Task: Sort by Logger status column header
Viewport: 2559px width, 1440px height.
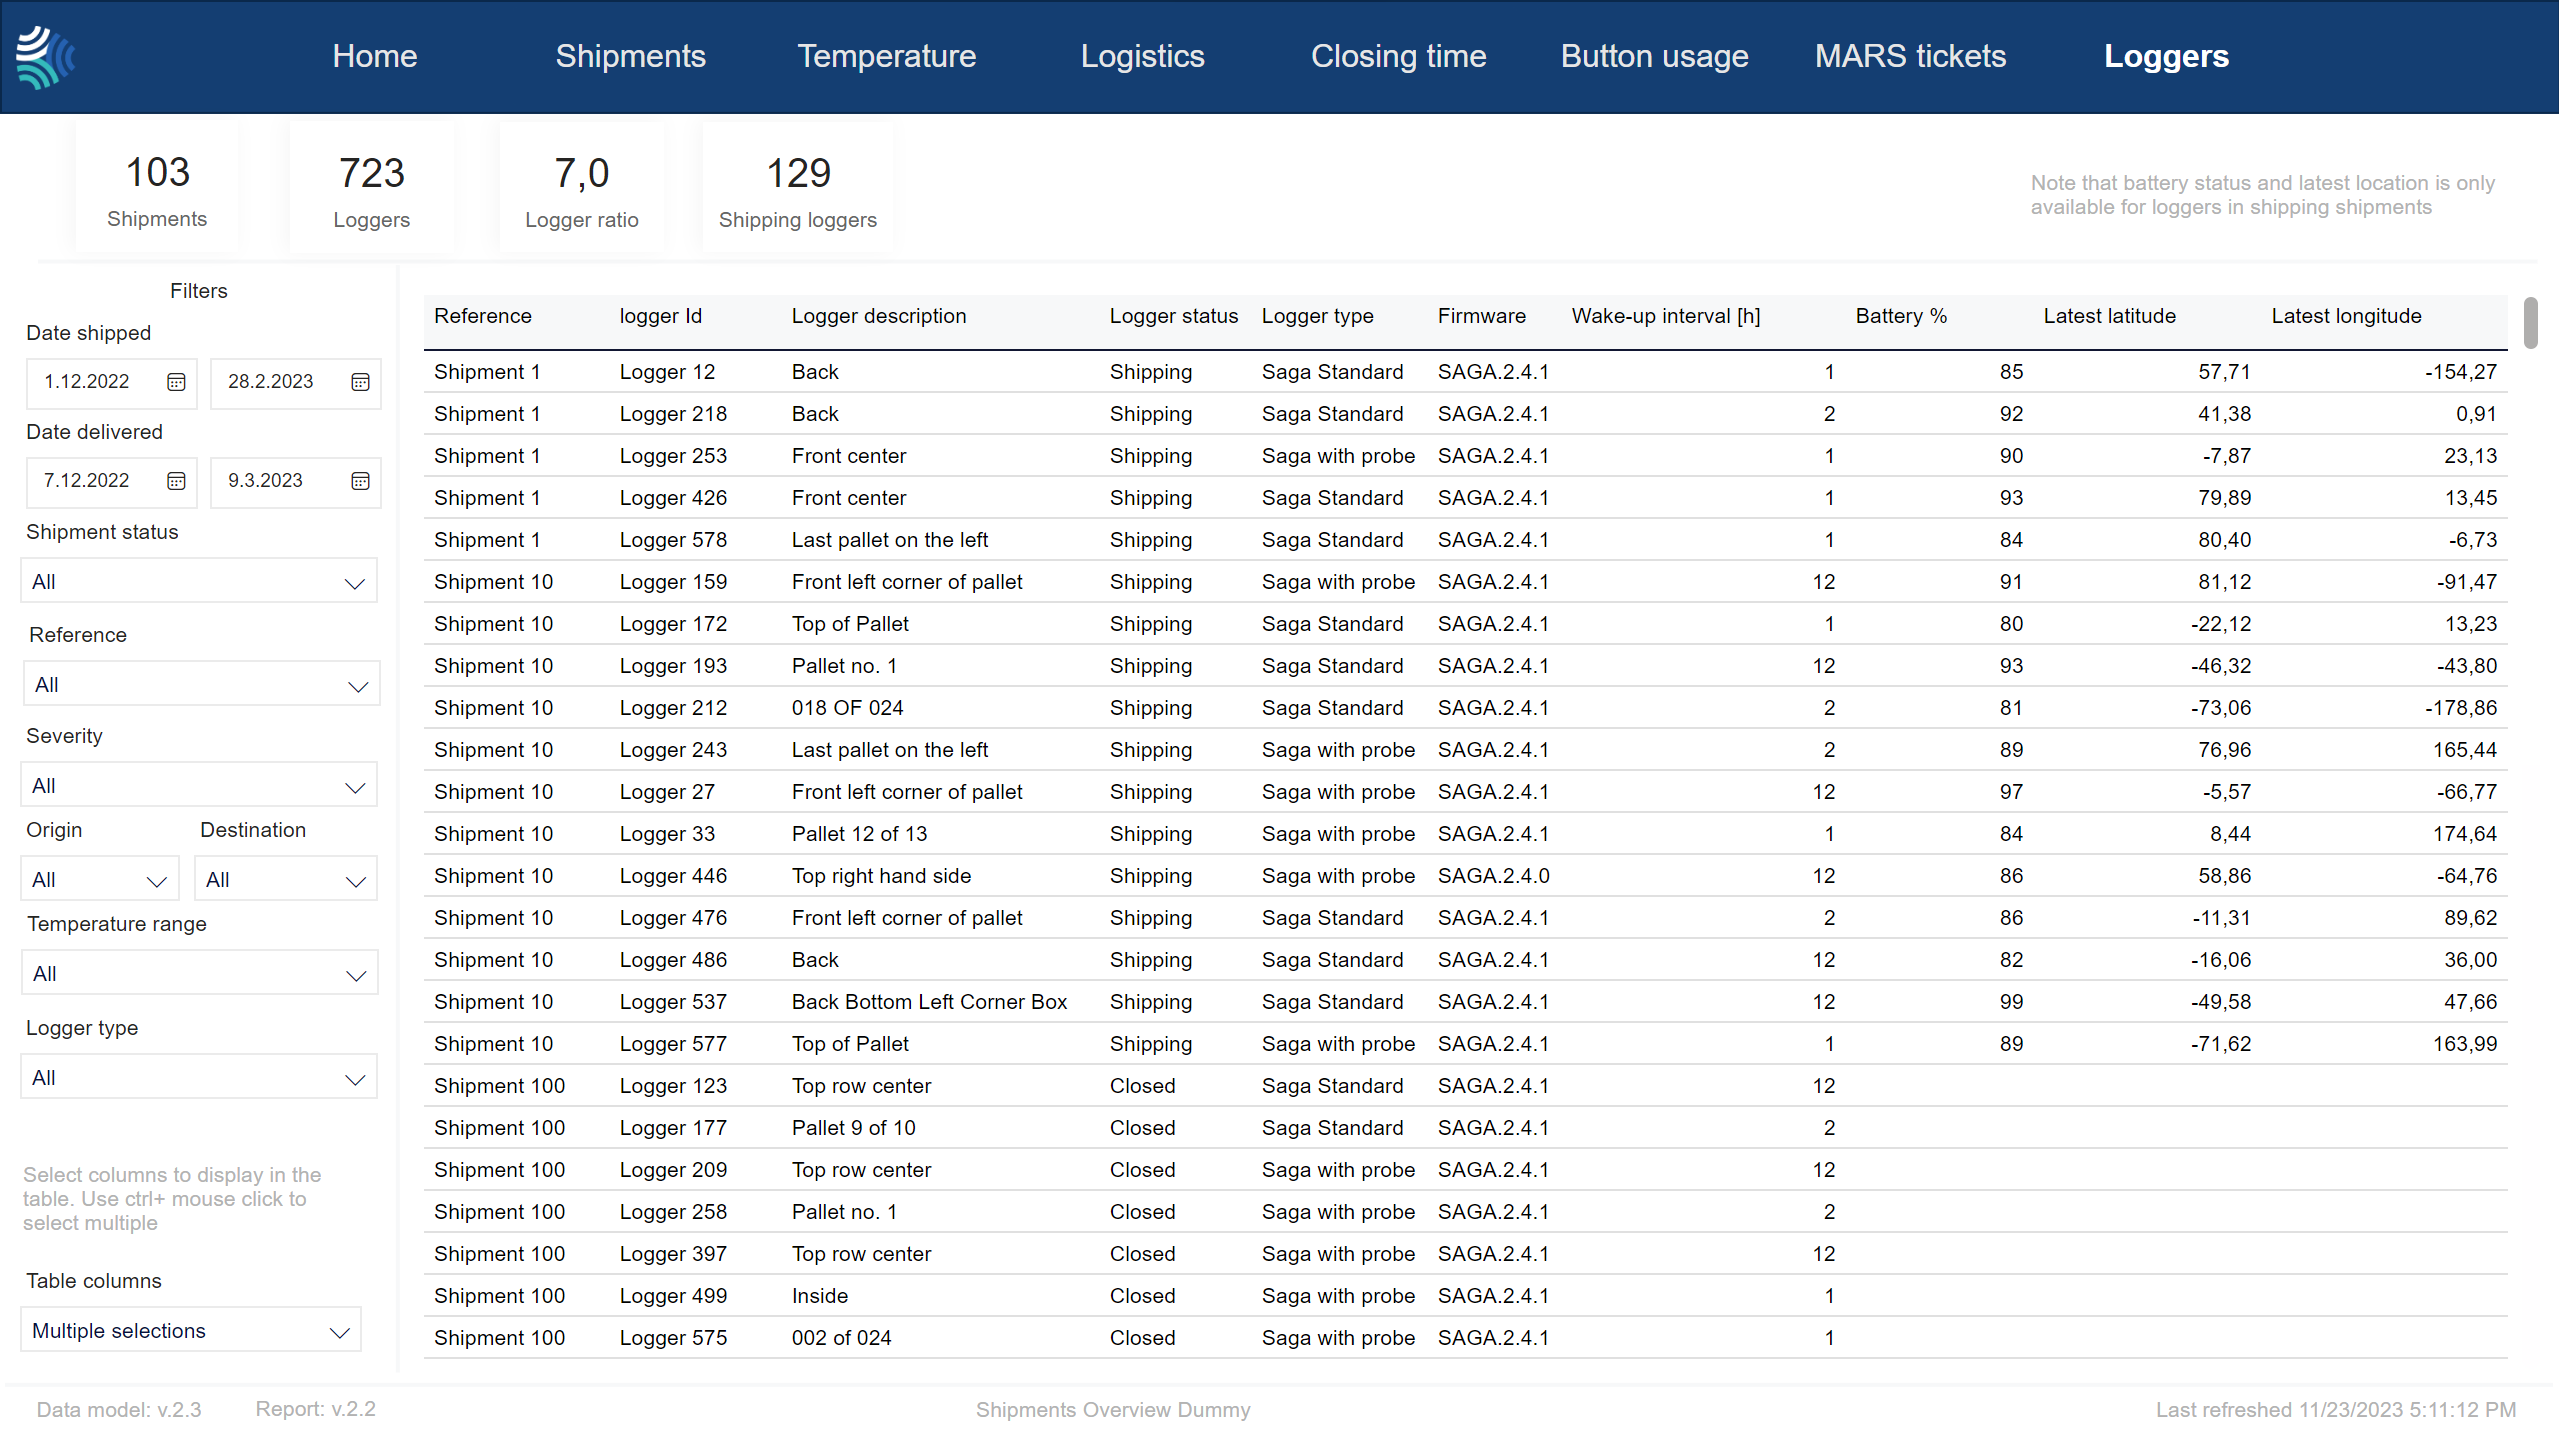Action: [1174, 316]
